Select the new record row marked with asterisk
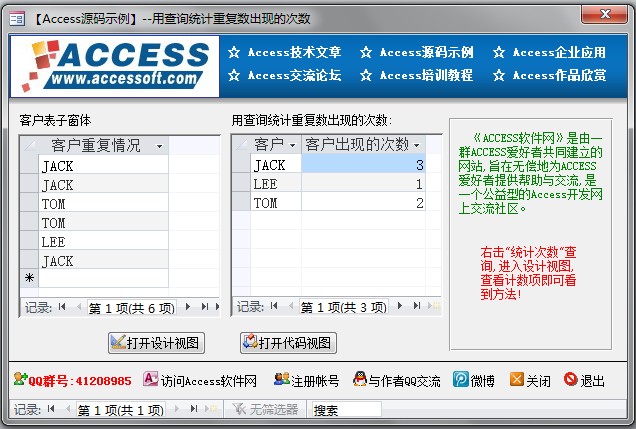This screenshot has height=429, width=636. (29, 278)
